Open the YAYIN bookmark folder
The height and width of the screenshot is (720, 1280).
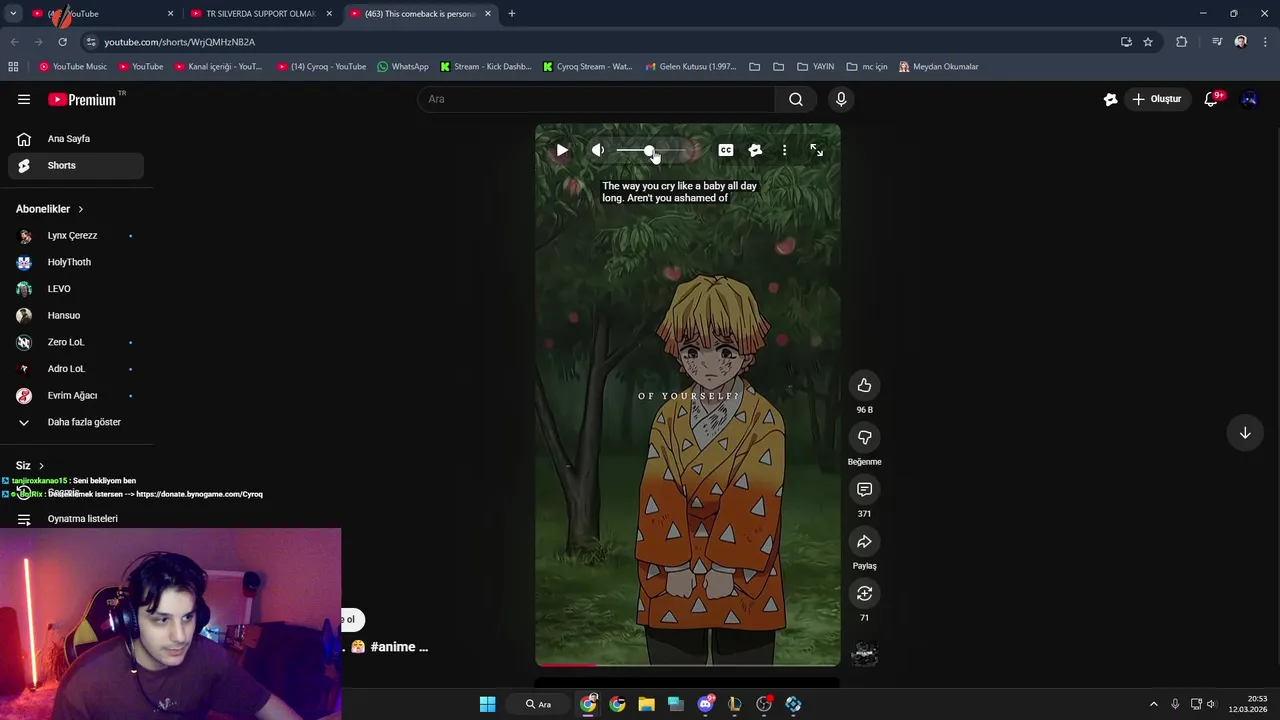point(815,67)
